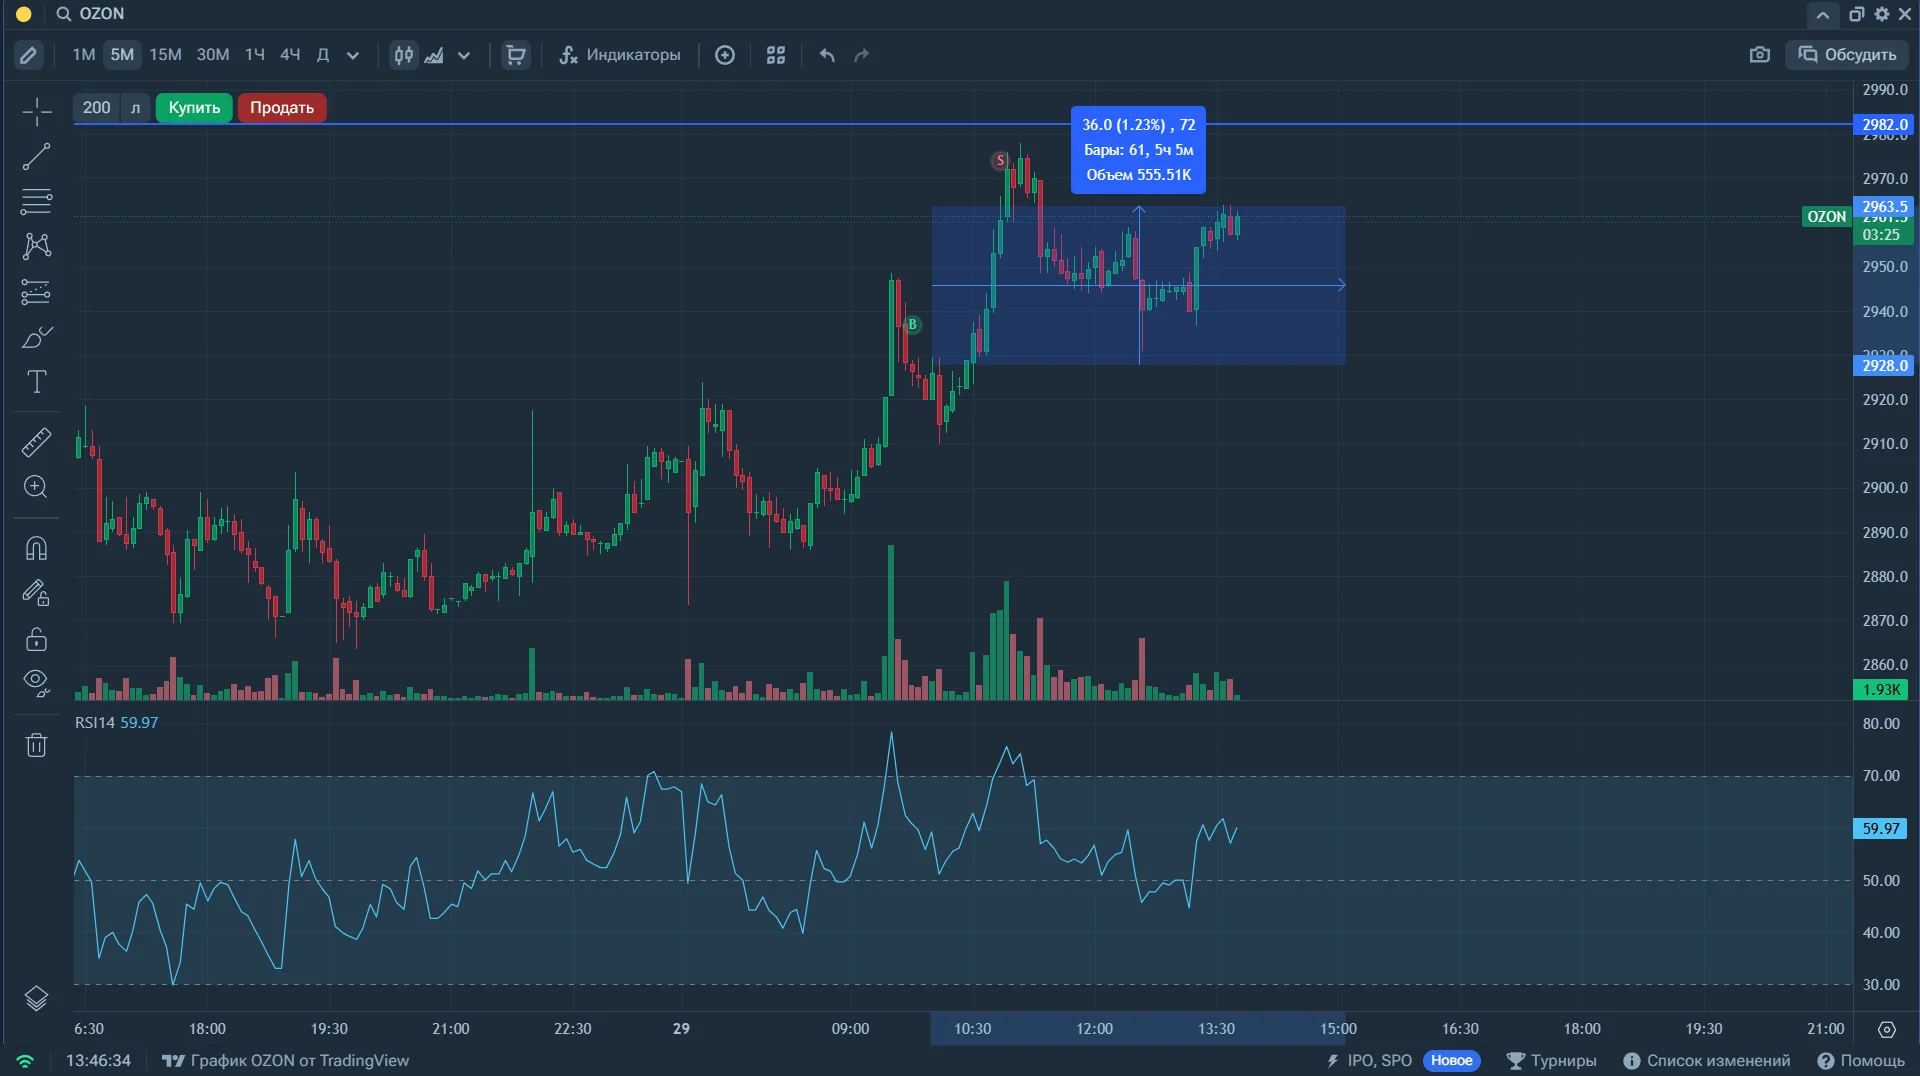Click the OZON symbol price label
The height and width of the screenshot is (1076, 1920).
(1827, 217)
